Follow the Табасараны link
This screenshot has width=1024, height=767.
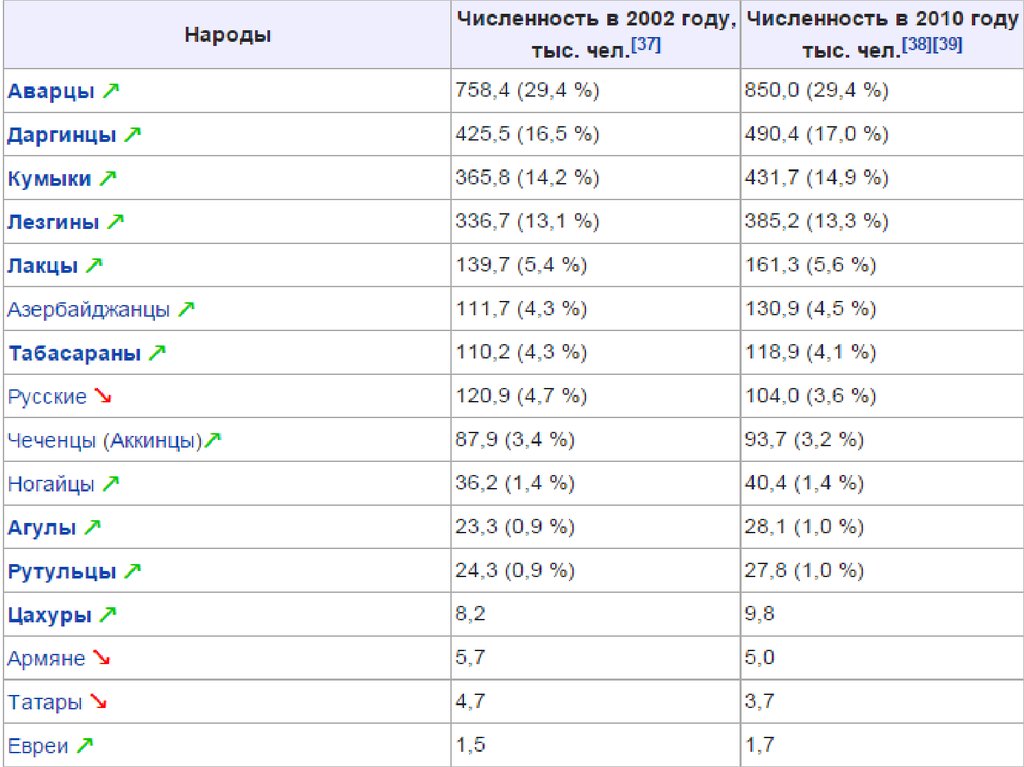tap(74, 353)
